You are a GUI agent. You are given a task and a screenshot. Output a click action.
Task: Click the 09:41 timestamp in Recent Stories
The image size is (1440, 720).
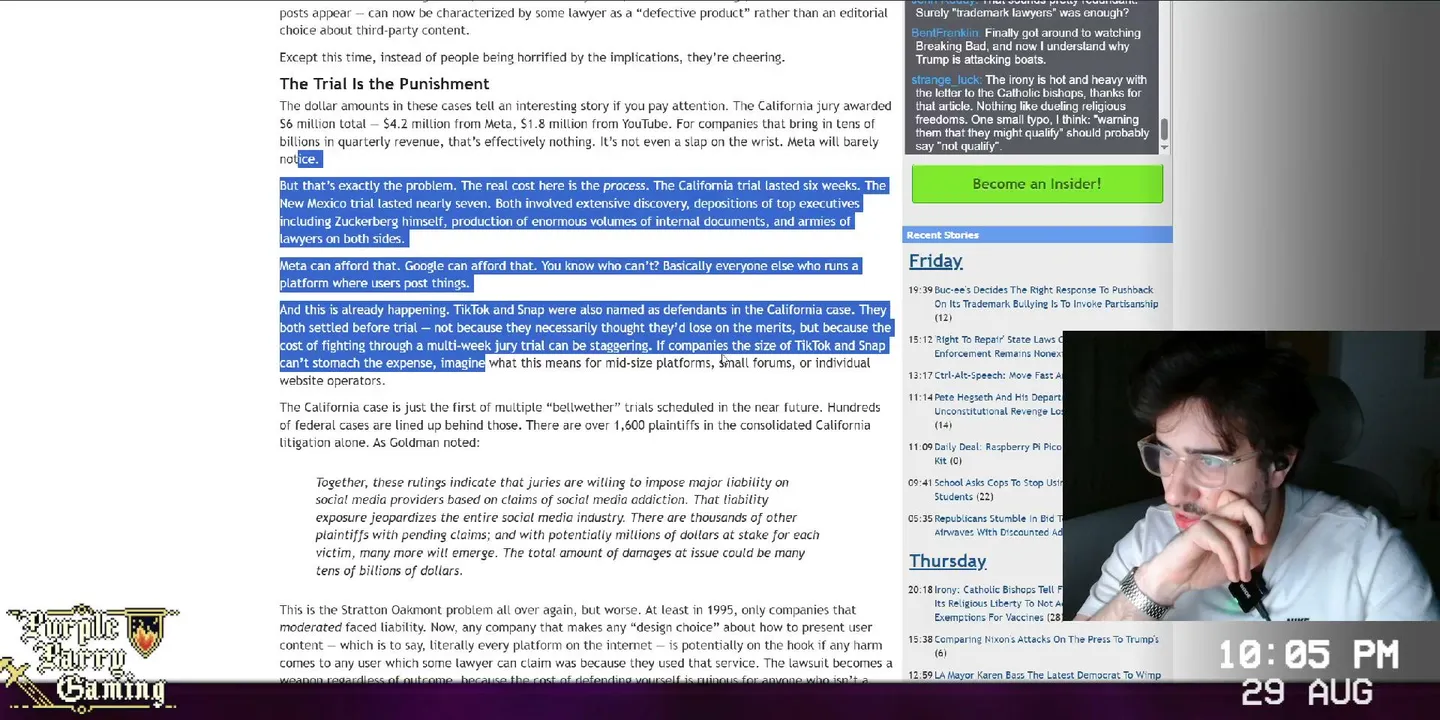[x=920, y=483]
